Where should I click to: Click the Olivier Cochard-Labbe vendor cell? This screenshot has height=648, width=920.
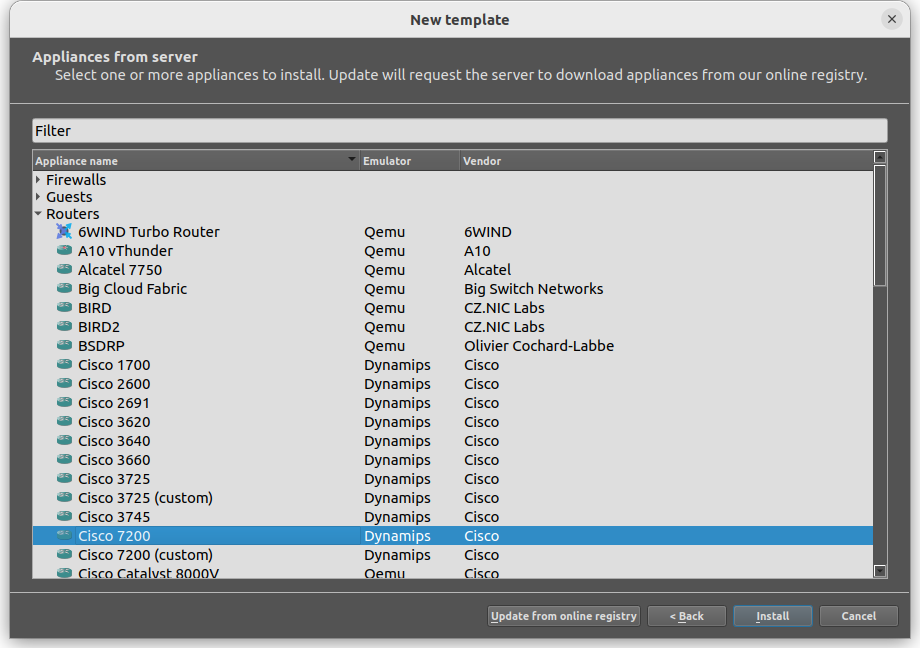[539, 346]
